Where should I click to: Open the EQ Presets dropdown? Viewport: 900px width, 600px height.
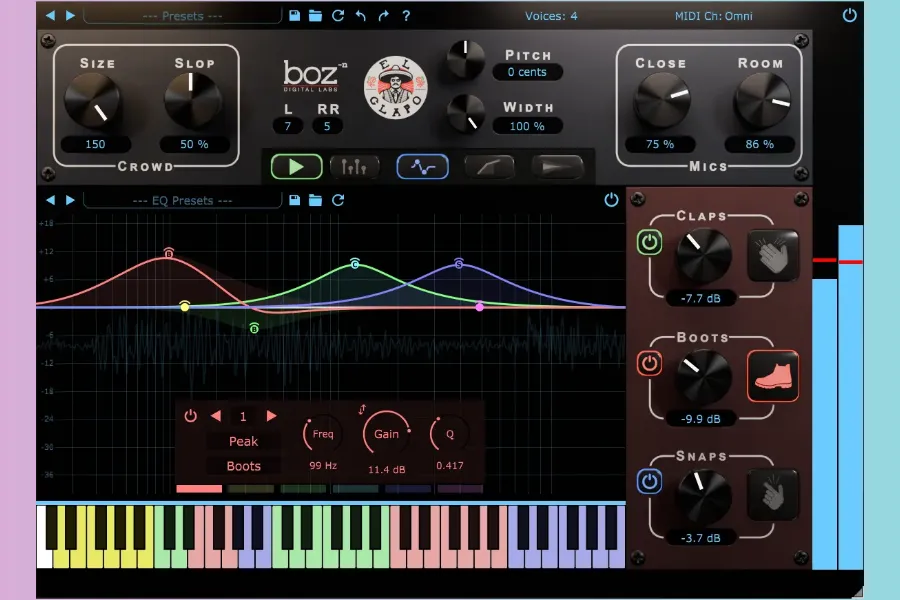181,200
